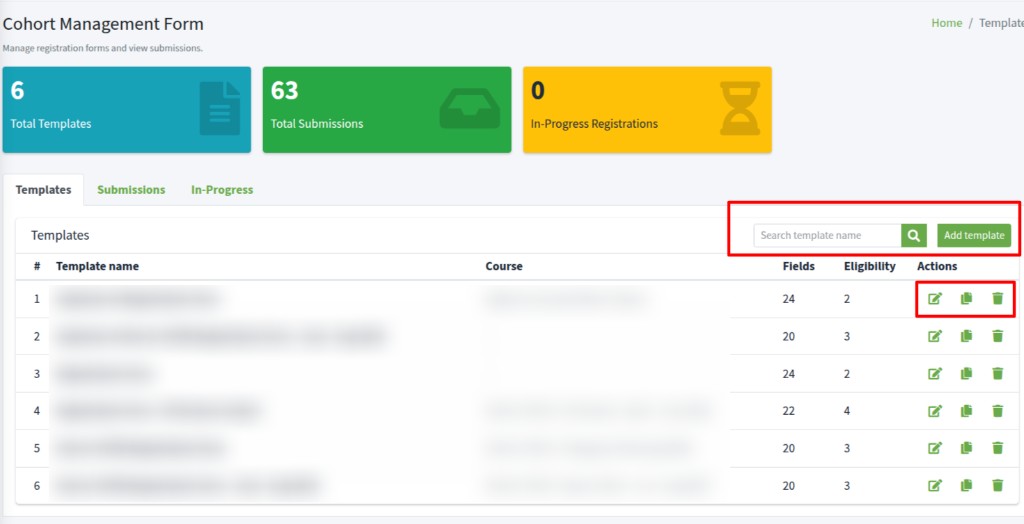Duplicate template in row 5

point(967,448)
